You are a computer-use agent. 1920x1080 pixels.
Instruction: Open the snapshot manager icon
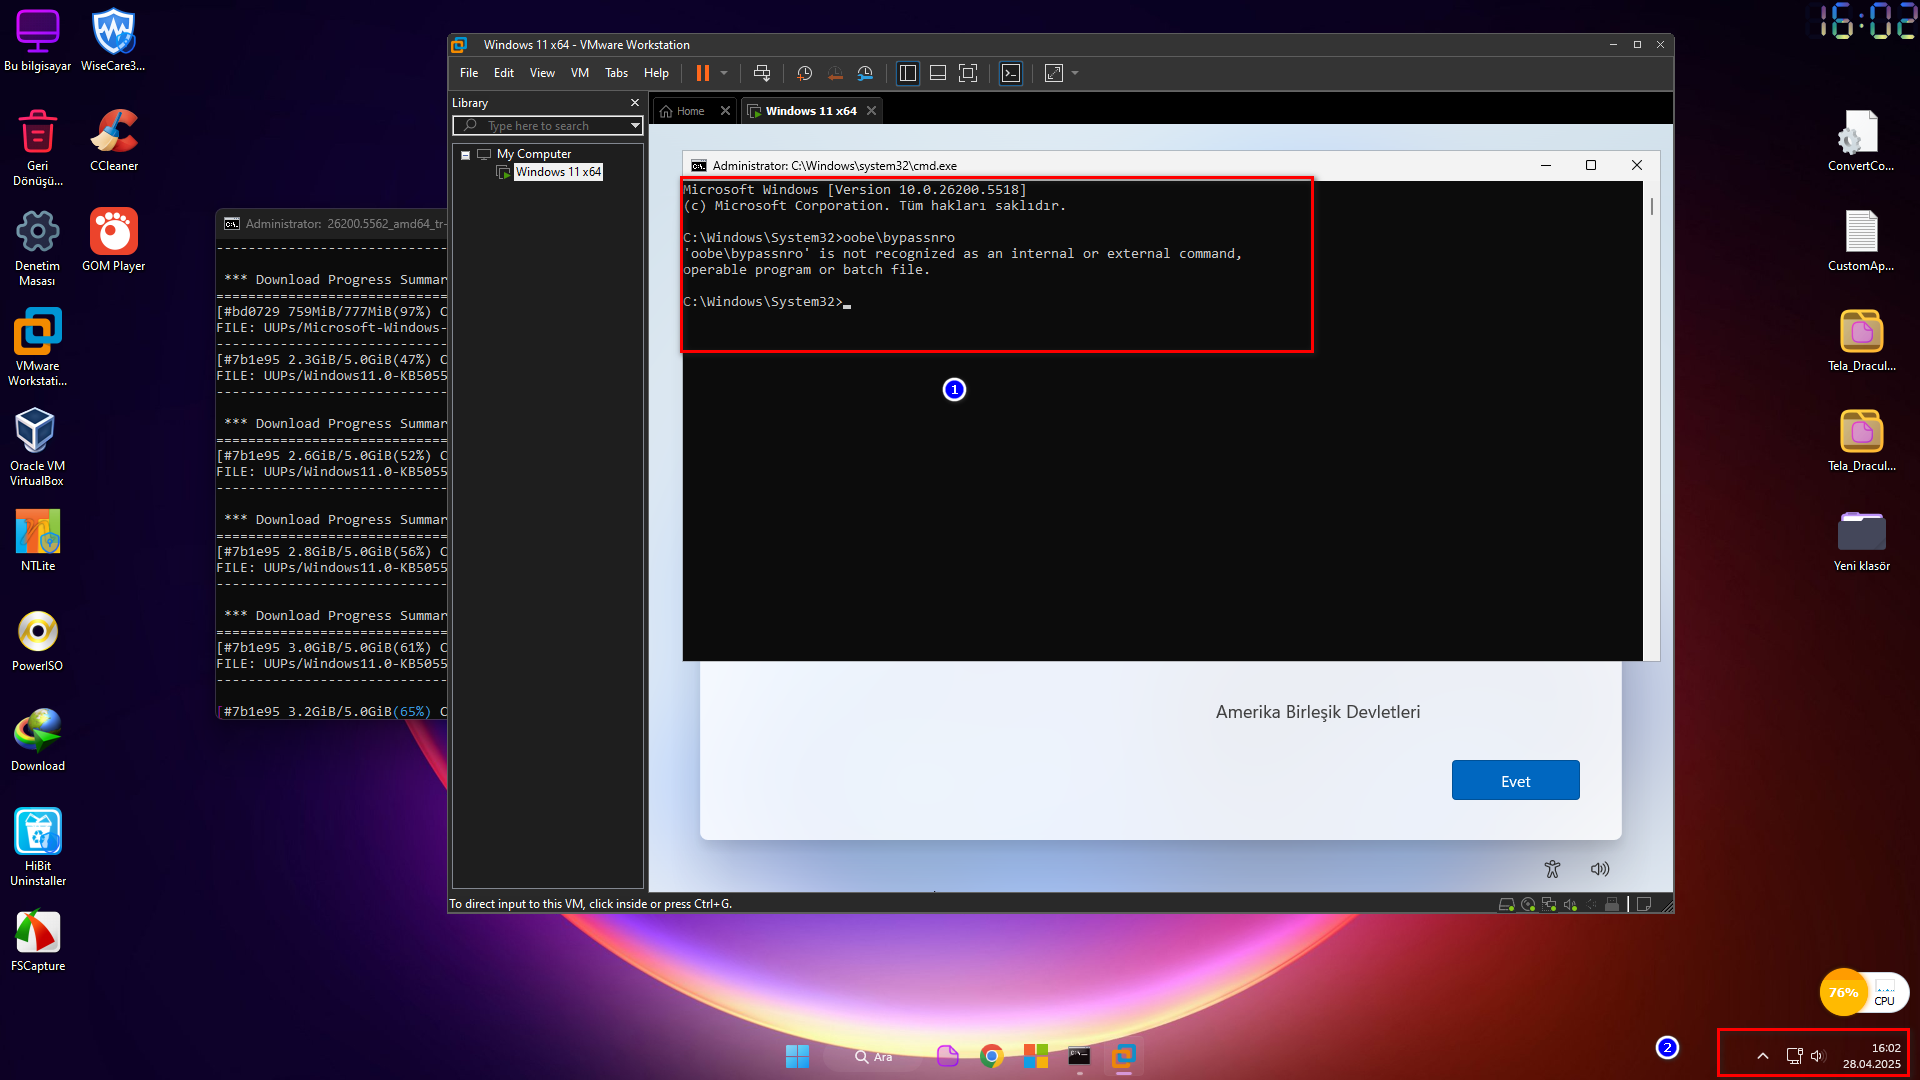[866, 73]
